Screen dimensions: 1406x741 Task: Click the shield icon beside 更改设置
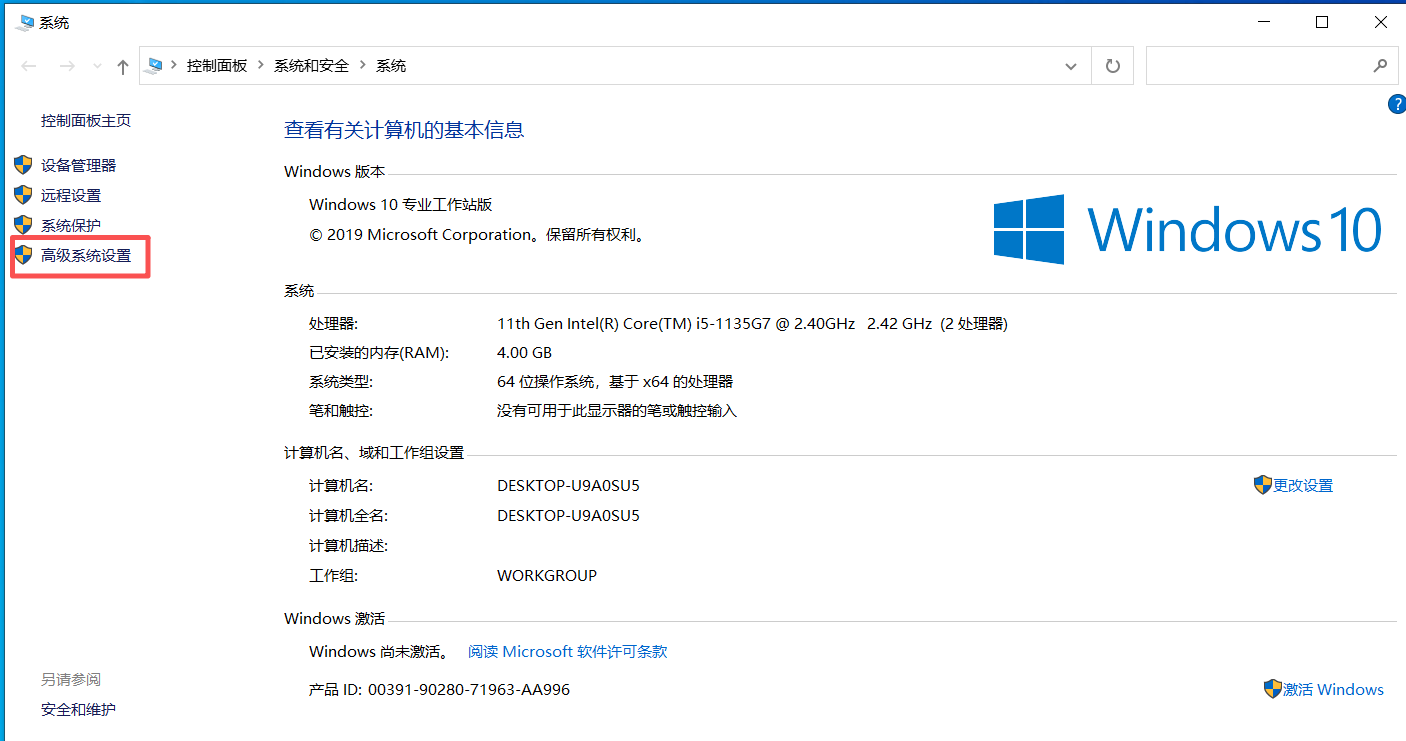click(1262, 485)
